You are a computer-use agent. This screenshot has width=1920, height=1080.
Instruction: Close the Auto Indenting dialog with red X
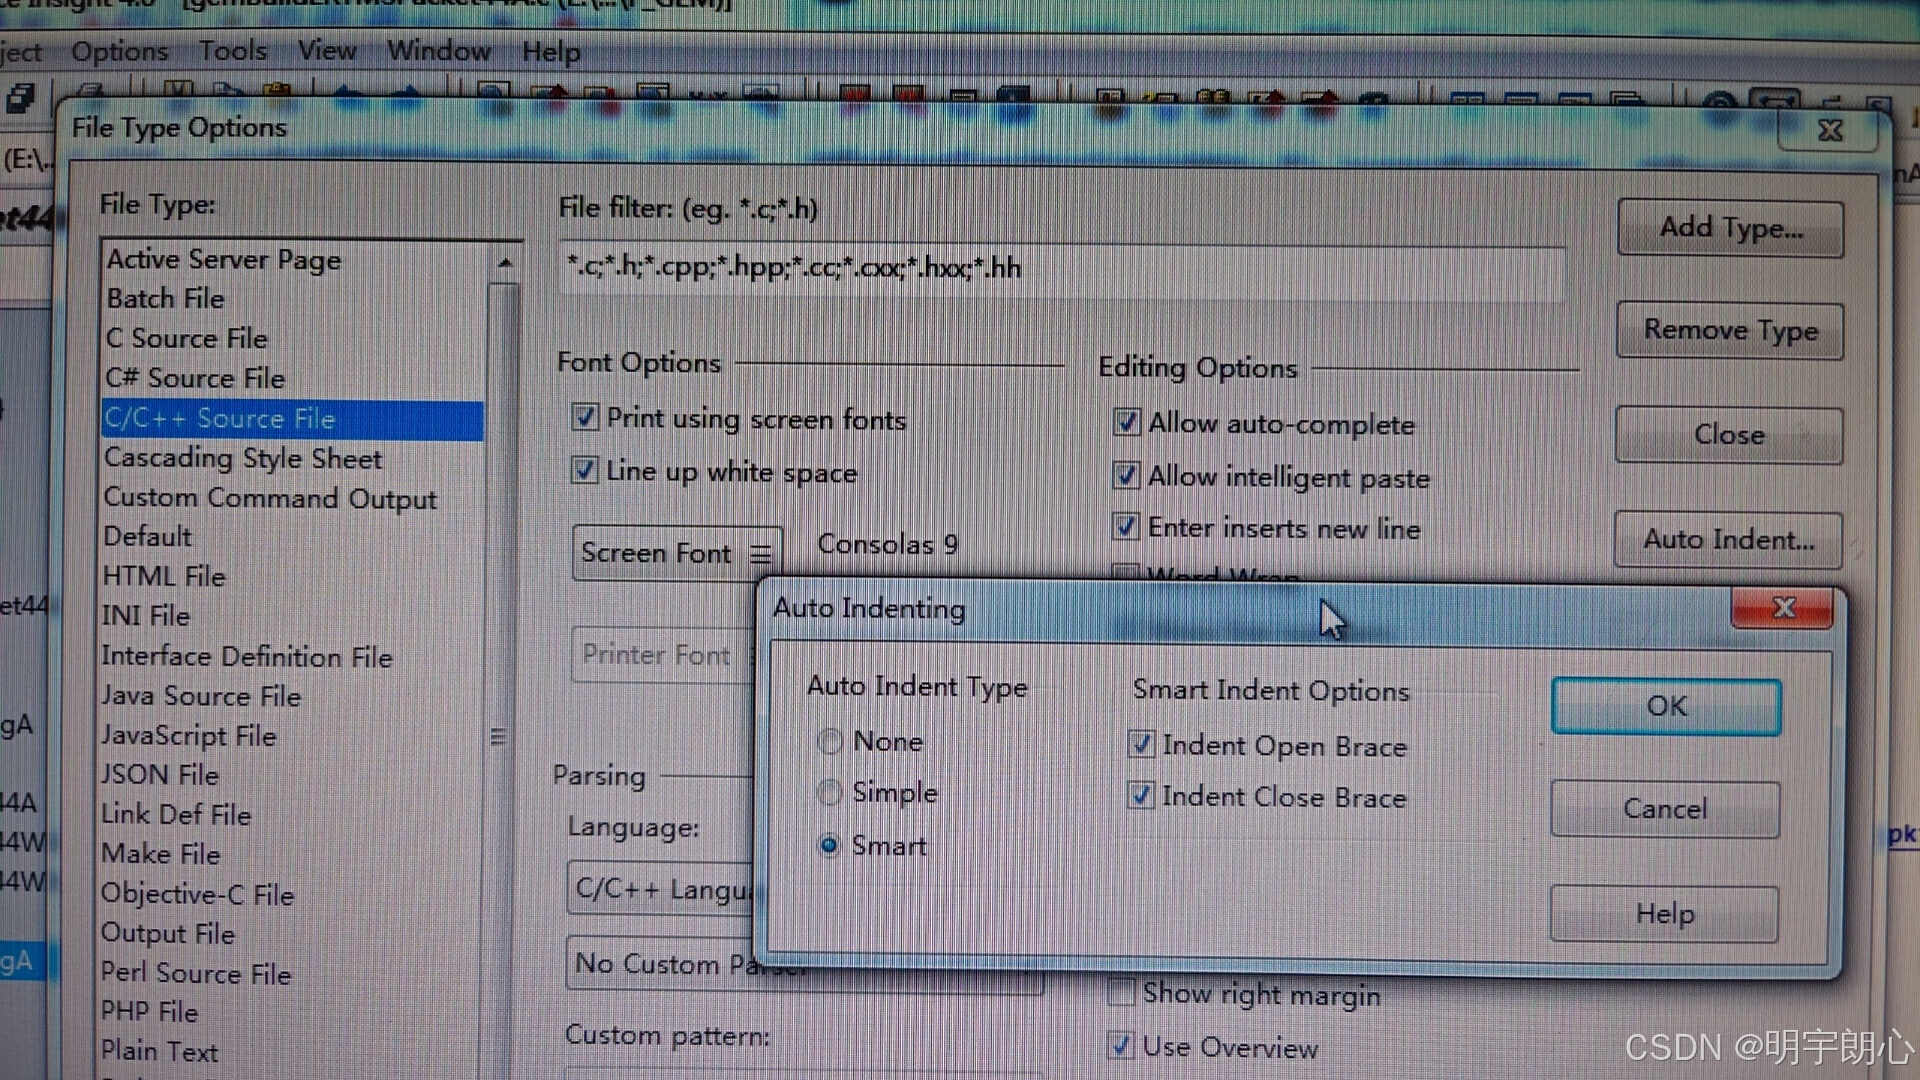pyautogui.click(x=1783, y=607)
